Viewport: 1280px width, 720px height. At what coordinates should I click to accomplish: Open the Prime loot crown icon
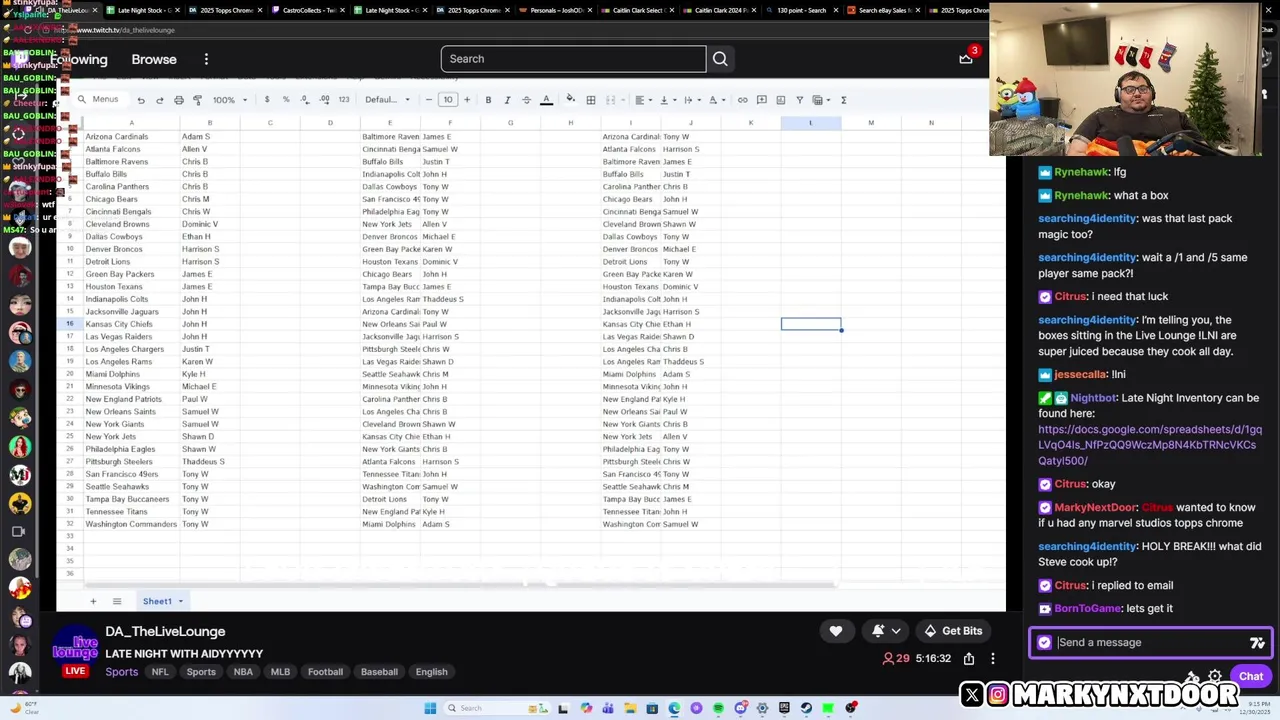point(966,58)
